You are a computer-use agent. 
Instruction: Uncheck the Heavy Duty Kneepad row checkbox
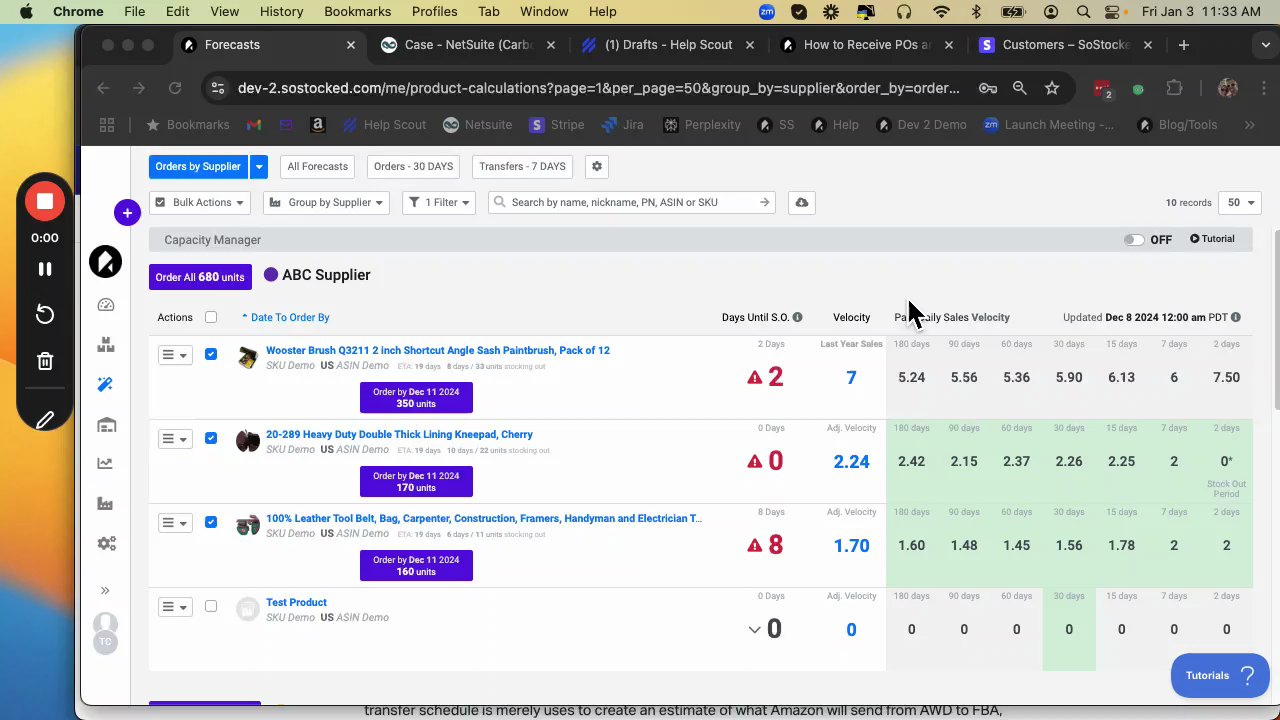click(211, 438)
